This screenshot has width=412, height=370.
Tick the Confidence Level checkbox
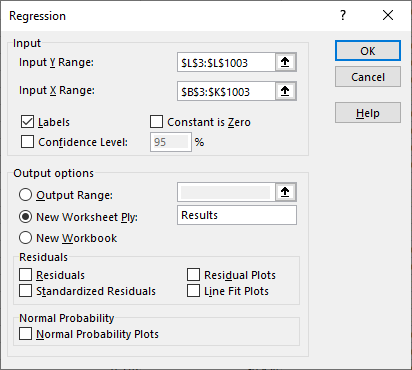click(27, 142)
